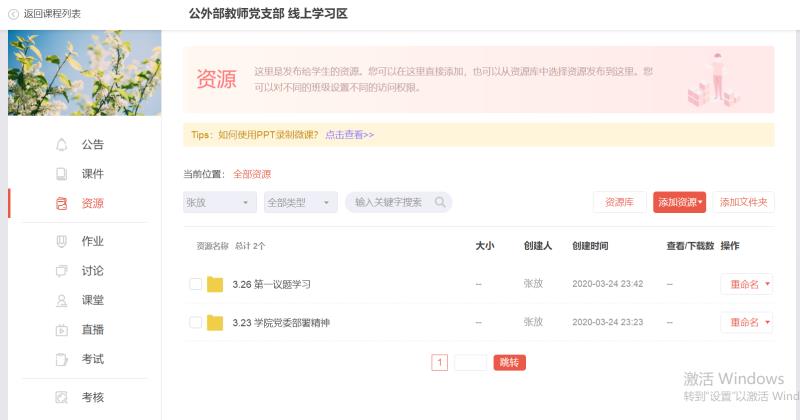Click the 点击查看>> tips link

[349, 135]
